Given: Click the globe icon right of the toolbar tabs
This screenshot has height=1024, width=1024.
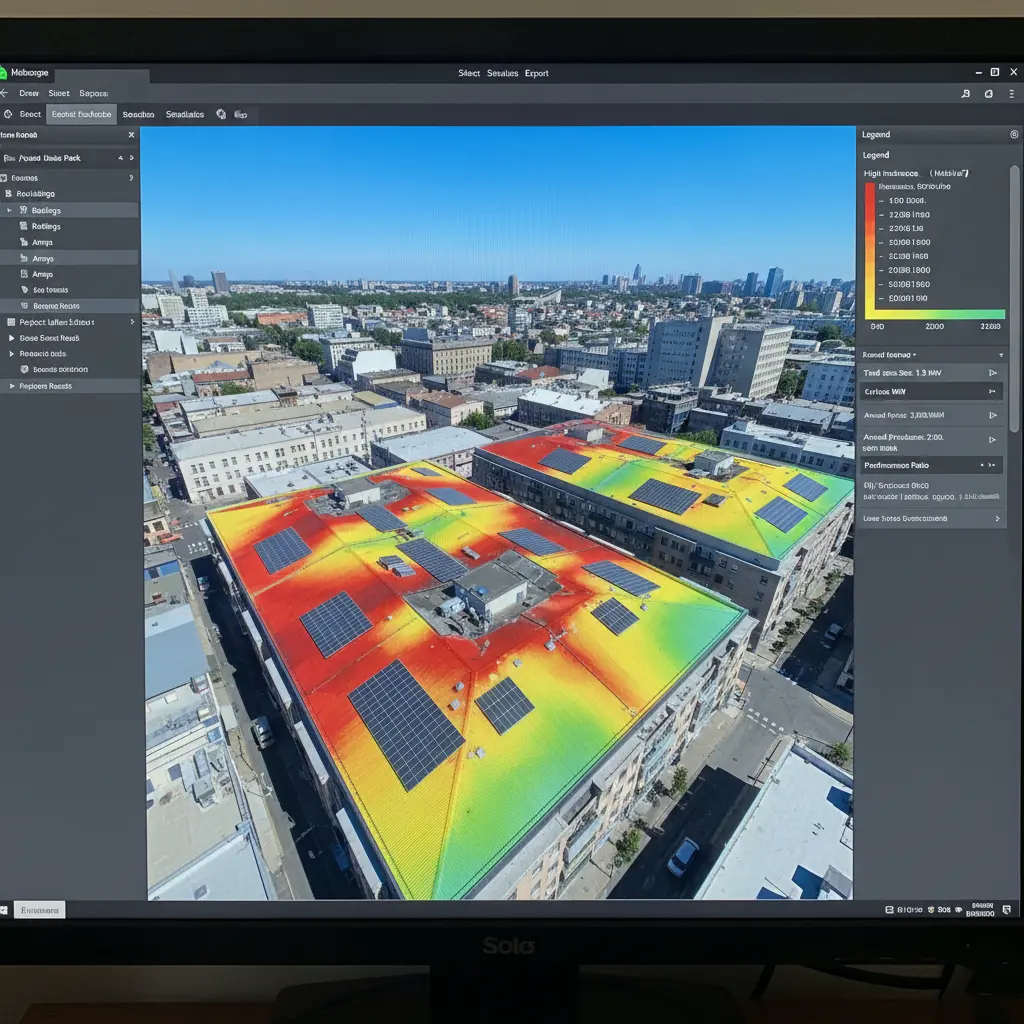Looking at the screenshot, I should pos(221,115).
